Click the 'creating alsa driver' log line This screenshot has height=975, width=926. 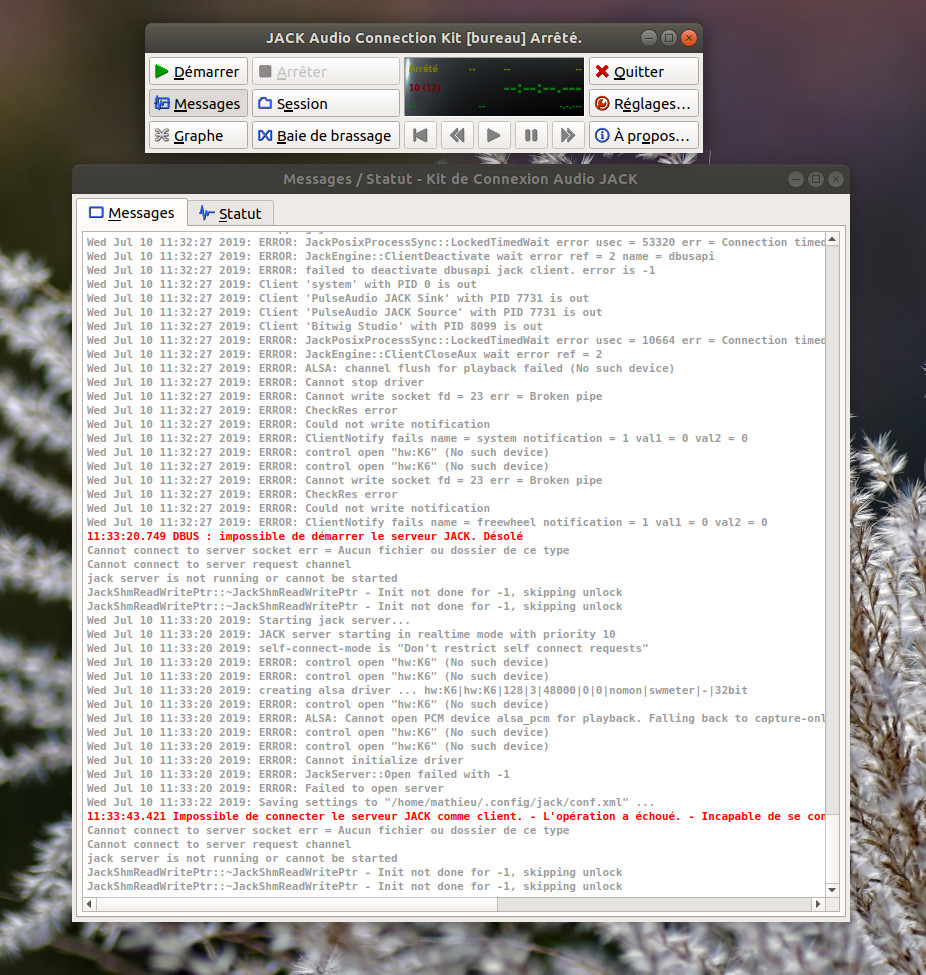[x=417, y=690]
